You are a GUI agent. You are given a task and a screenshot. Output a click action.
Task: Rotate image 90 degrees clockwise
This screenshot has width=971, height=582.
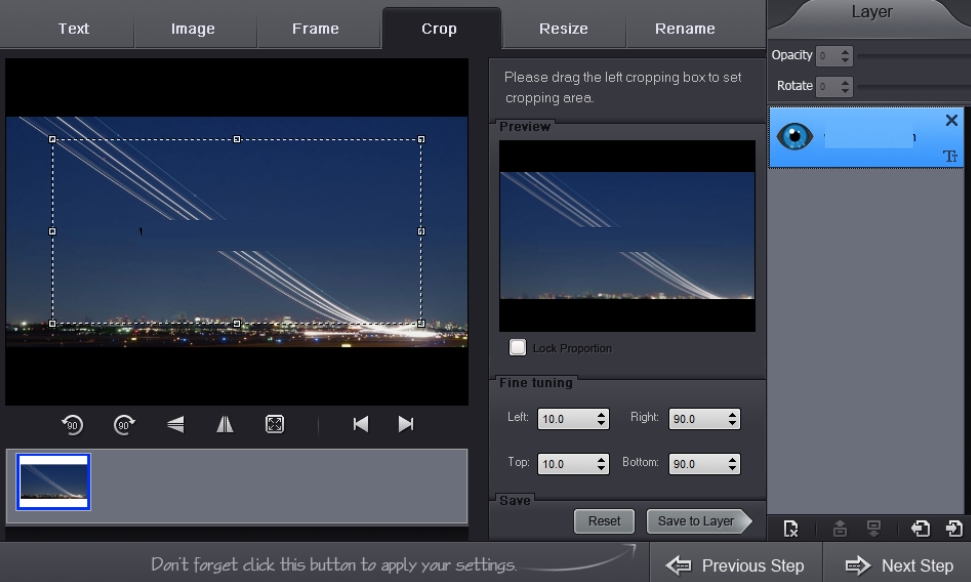click(124, 425)
